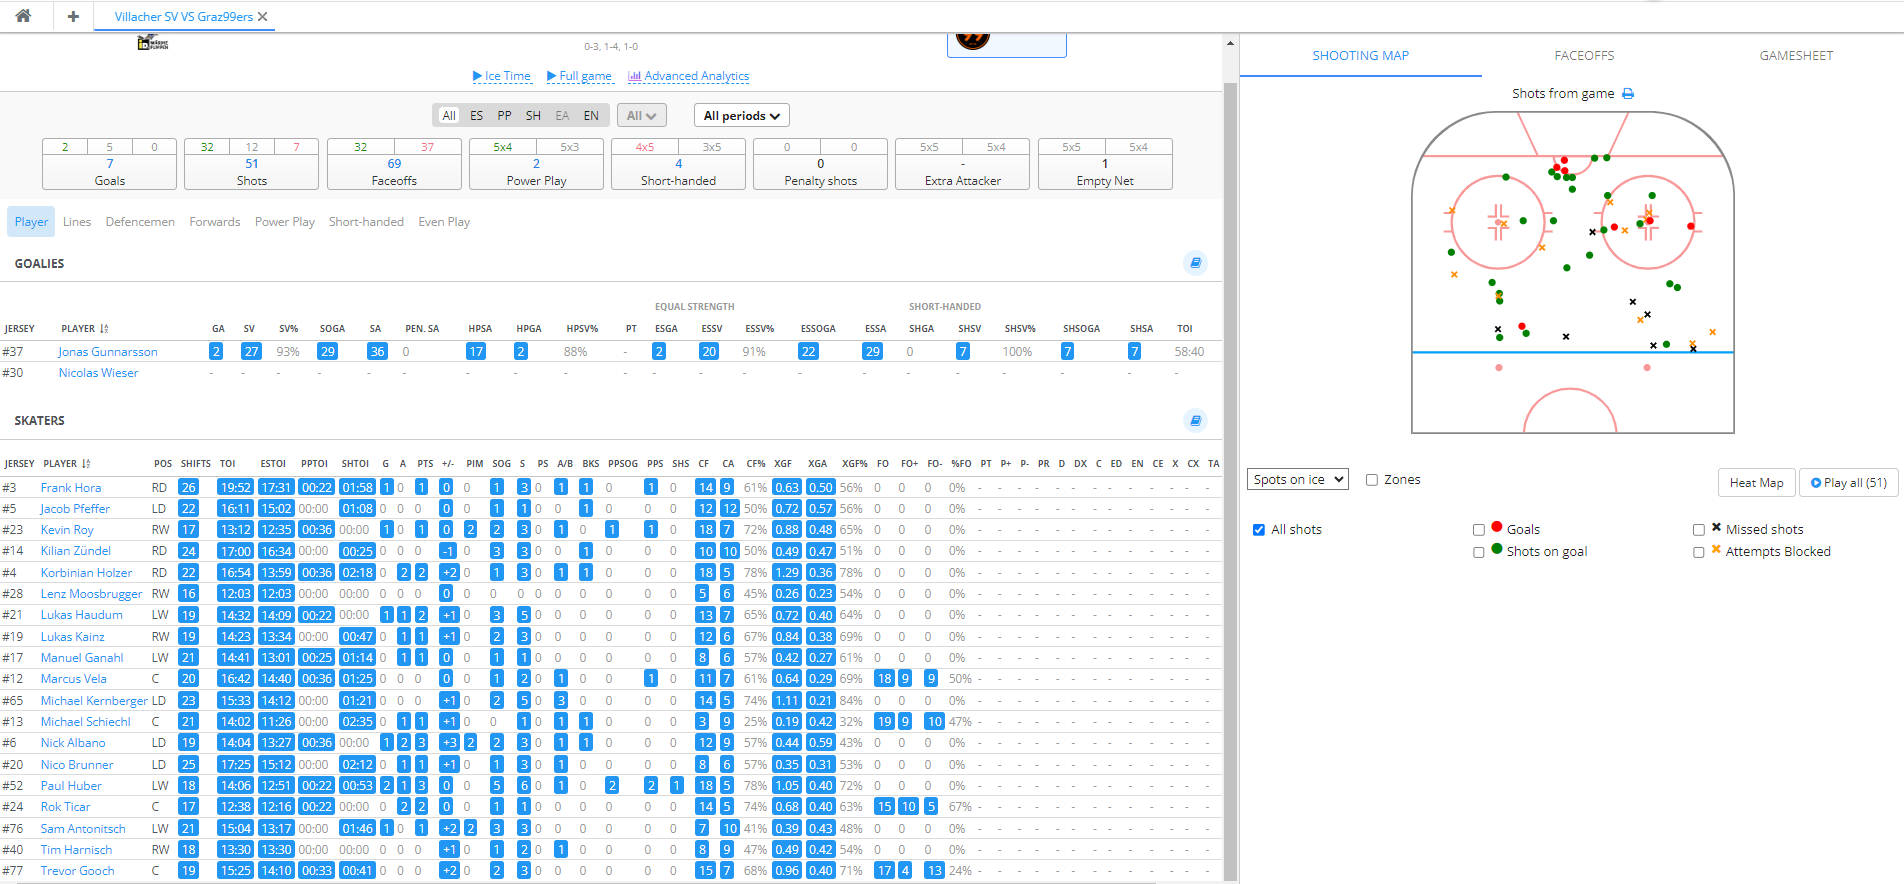
Task: Switch to the Faceoffs tab
Action: point(1584,56)
